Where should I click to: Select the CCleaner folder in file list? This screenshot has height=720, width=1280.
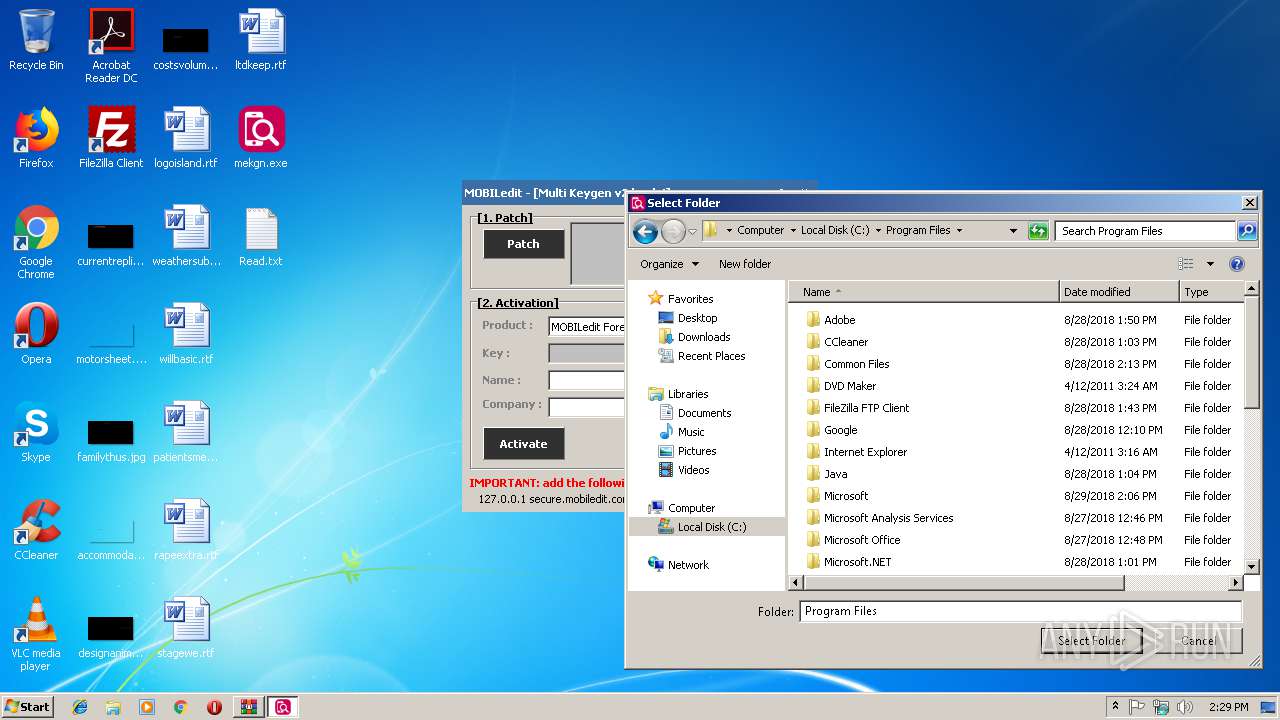[x=846, y=342]
